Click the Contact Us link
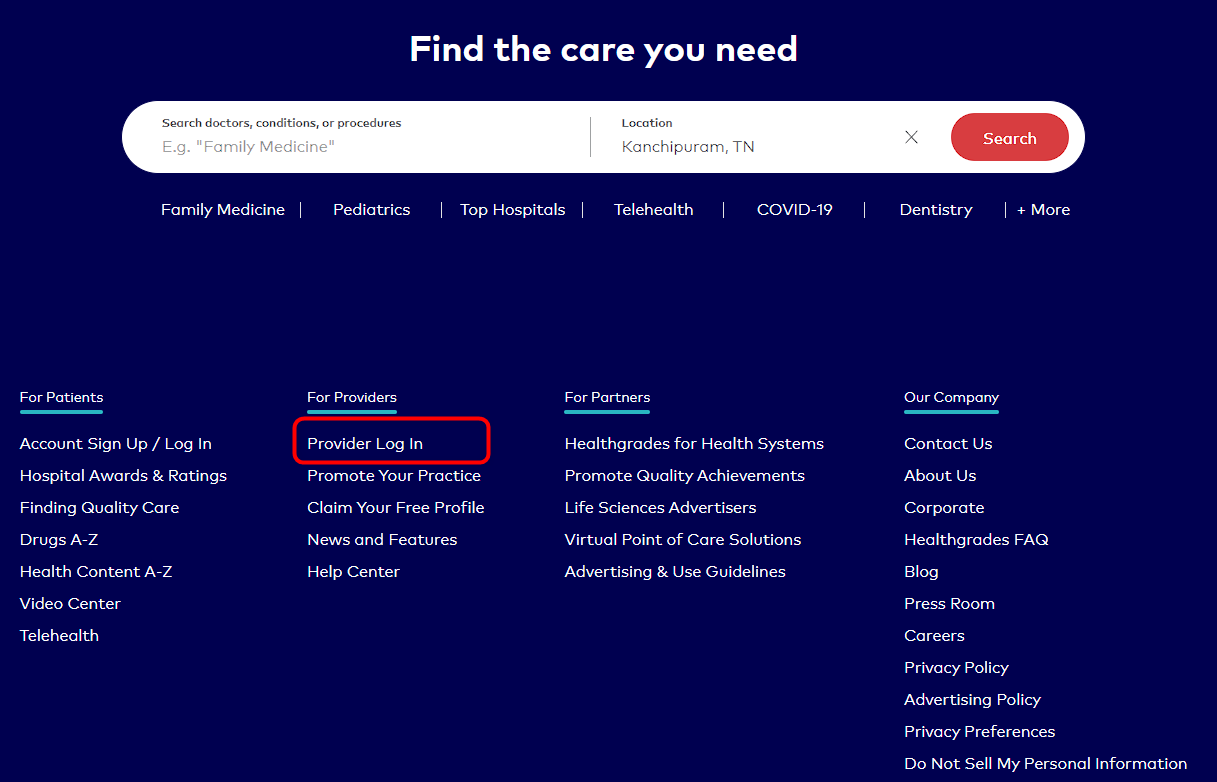This screenshot has width=1217, height=782. pyautogui.click(x=948, y=444)
